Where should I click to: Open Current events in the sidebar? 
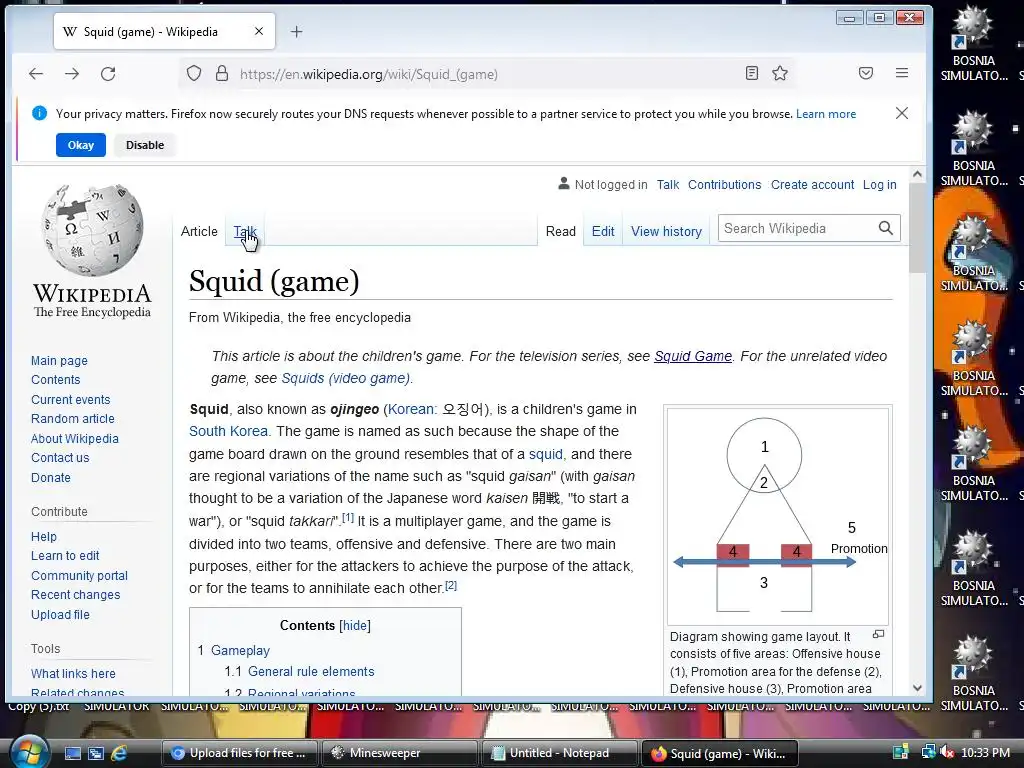(x=71, y=400)
